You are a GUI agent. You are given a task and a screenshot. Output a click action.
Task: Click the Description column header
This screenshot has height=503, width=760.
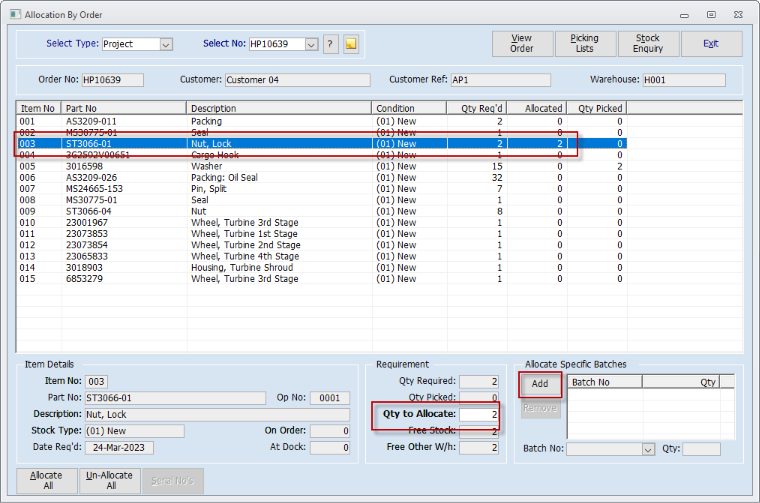(279, 108)
